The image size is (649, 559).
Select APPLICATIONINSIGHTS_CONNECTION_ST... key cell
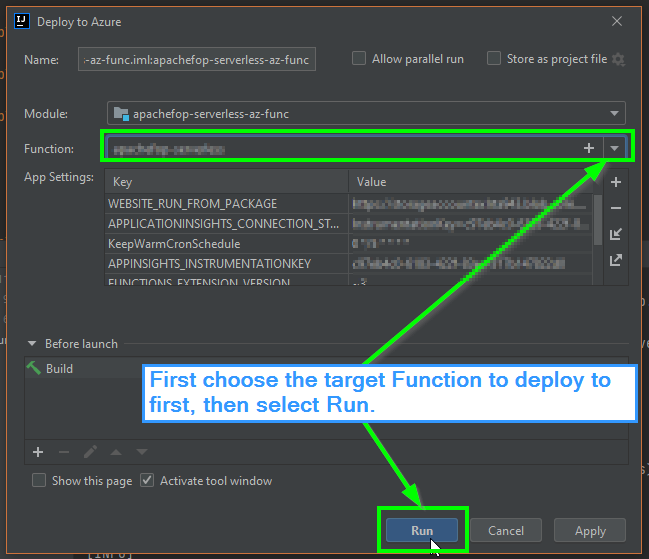tap(226, 223)
